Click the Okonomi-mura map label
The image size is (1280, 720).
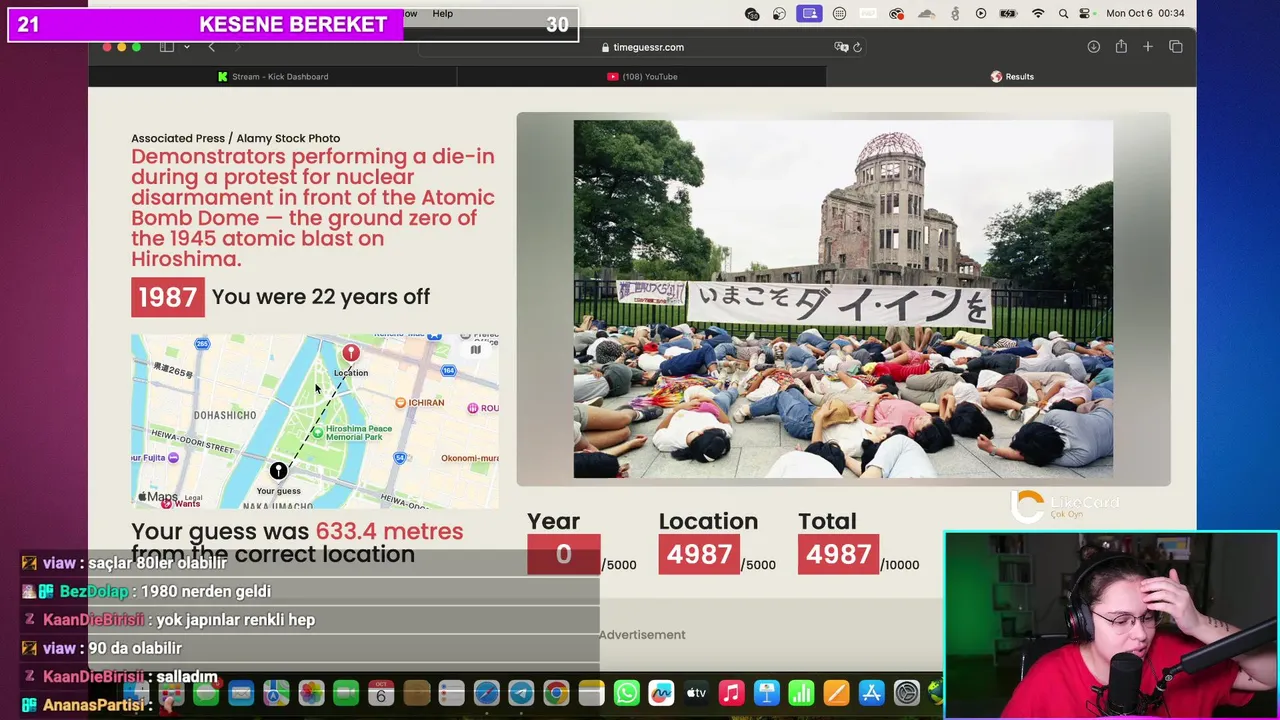point(470,458)
